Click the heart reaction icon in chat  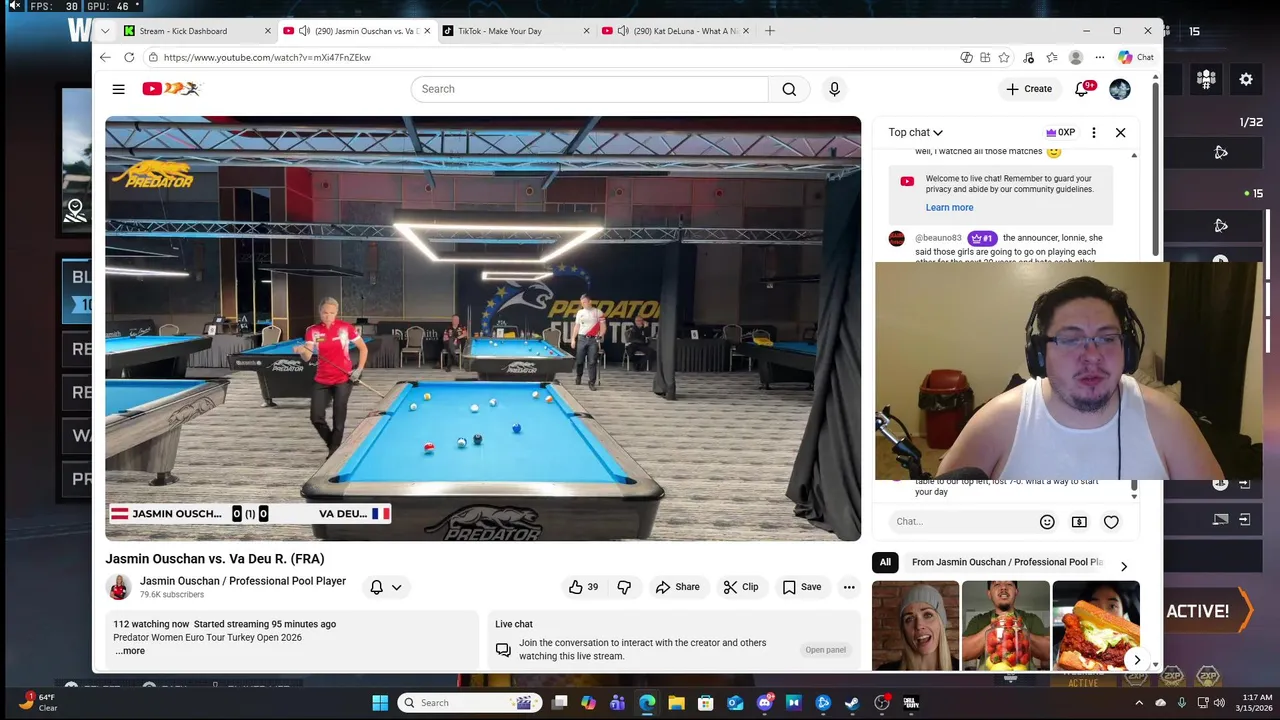1111,521
